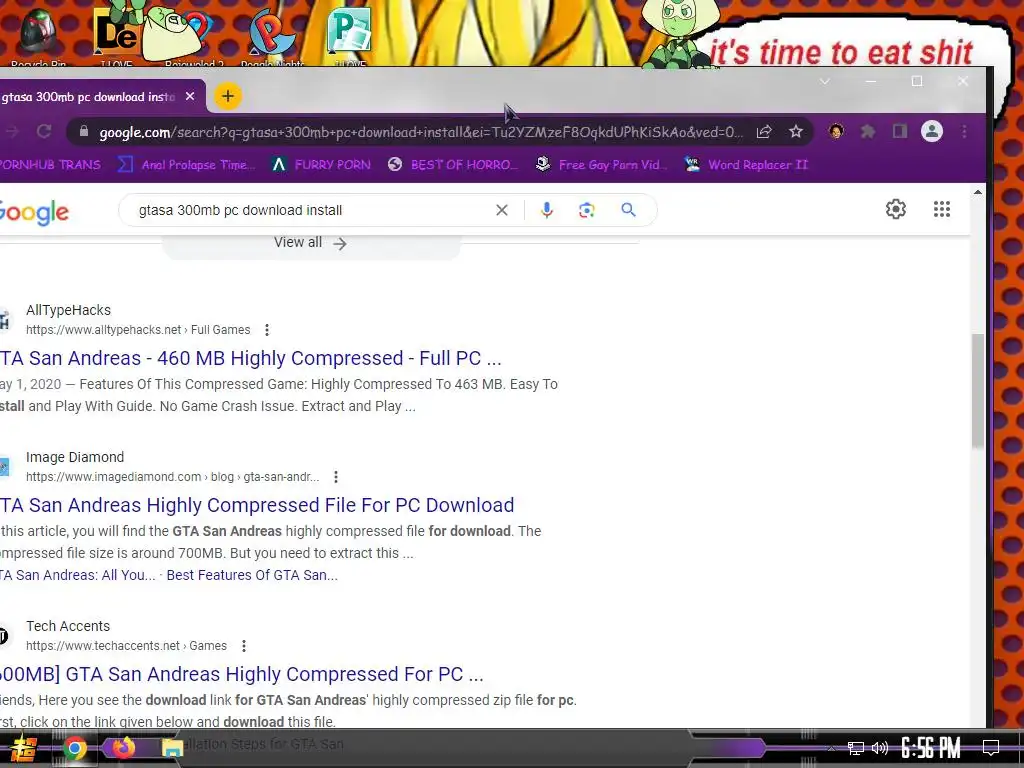
Task: Submit search with magnifier icon
Action: tap(628, 210)
